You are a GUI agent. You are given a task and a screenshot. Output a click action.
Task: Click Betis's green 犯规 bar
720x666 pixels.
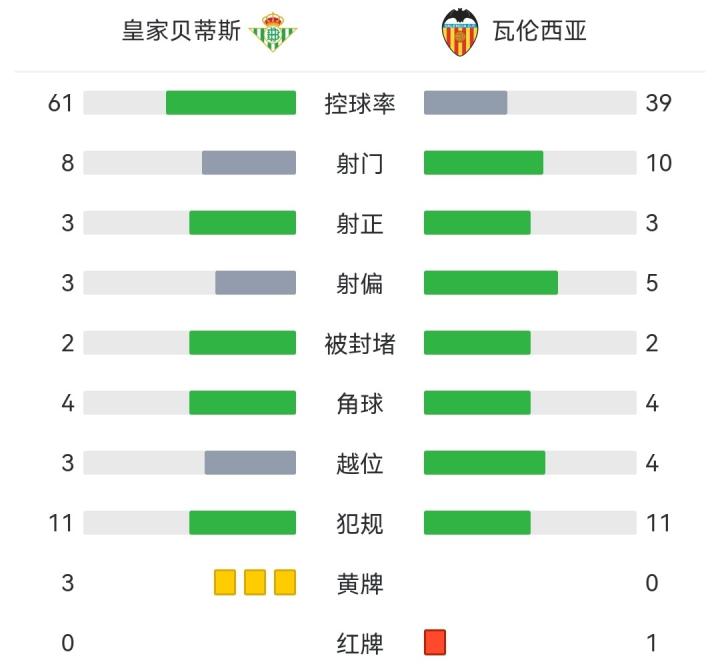pyautogui.click(x=242, y=523)
